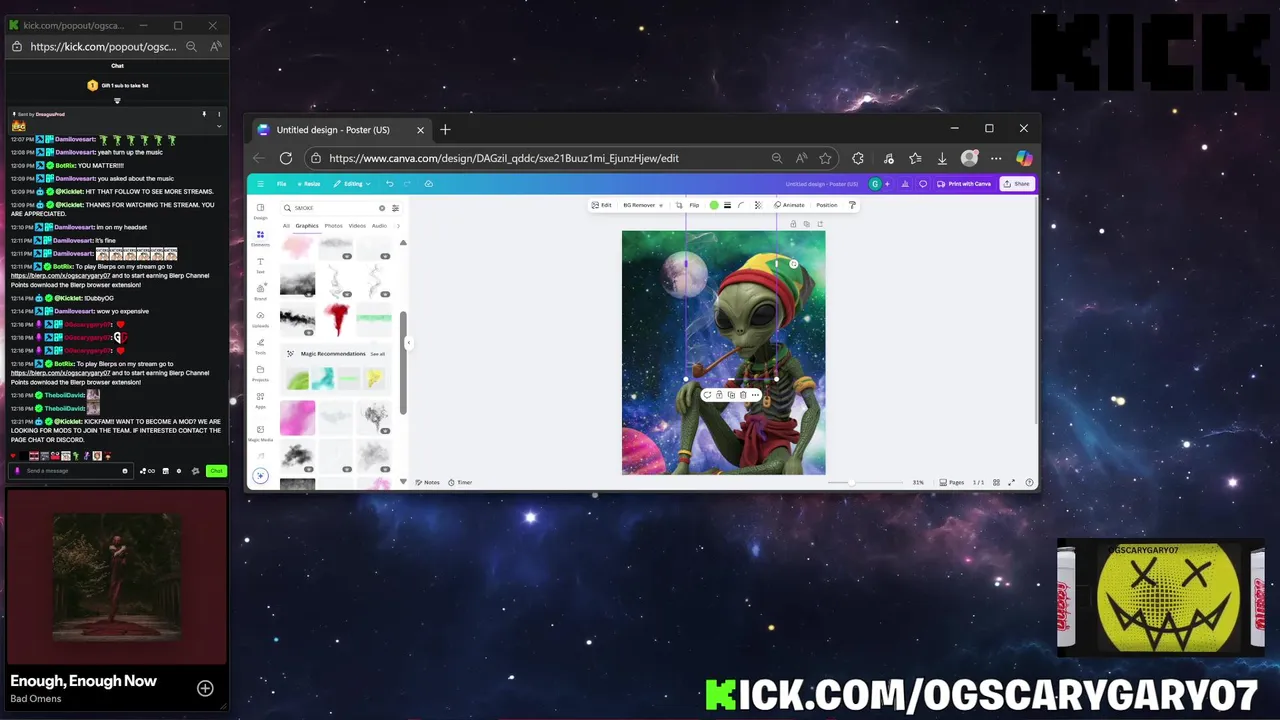Image resolution: width=1280 pixels, height=720 pixels.
Task: Click the Animate button
Action: tap(789, 205)
